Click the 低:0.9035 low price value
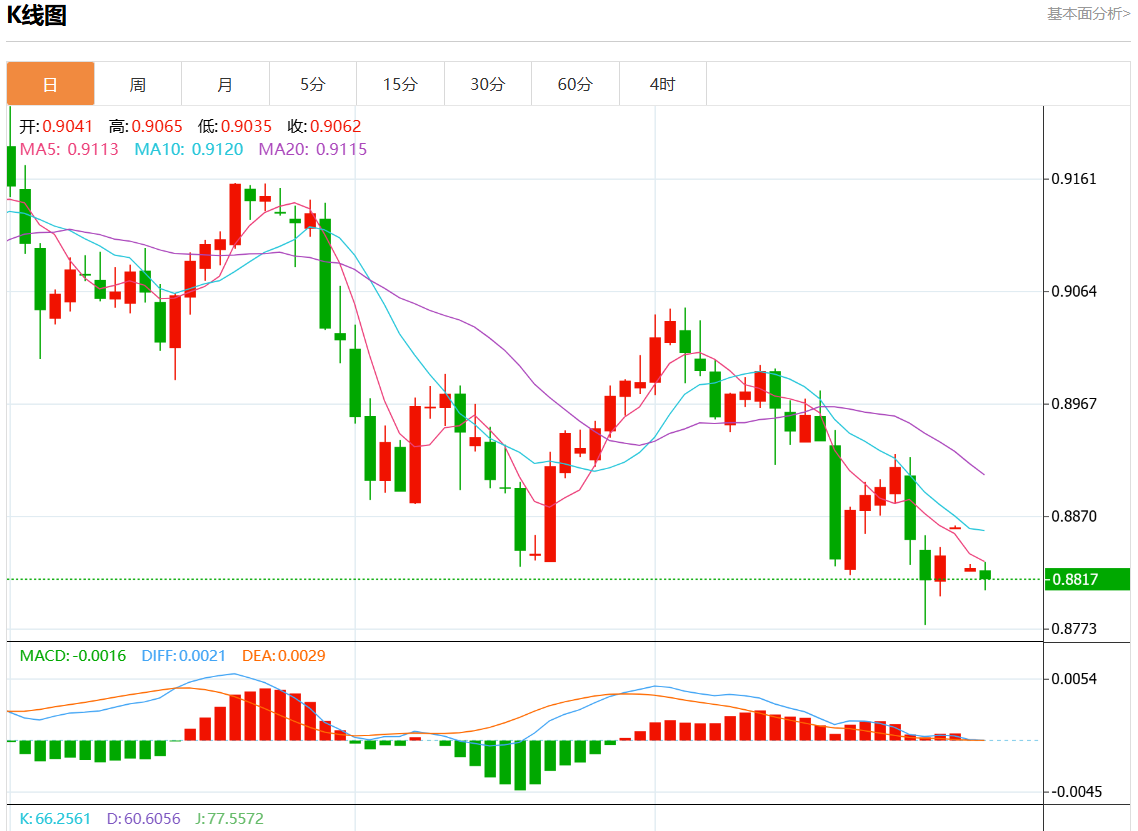Screen dimensions: 1138x831 point(234,126)
